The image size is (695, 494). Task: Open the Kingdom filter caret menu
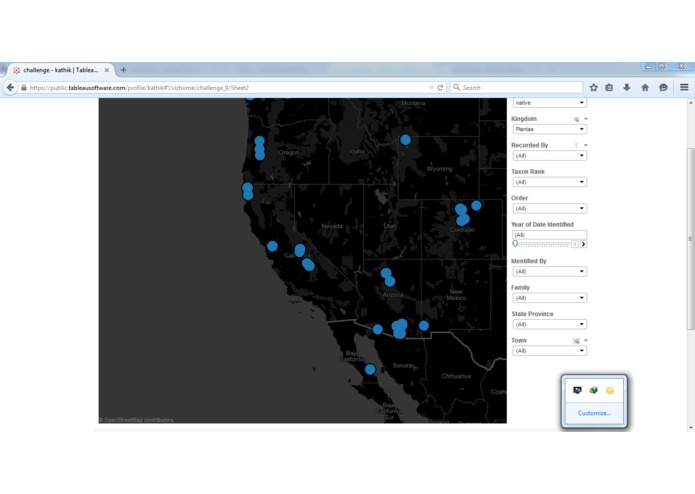[586, 119]
